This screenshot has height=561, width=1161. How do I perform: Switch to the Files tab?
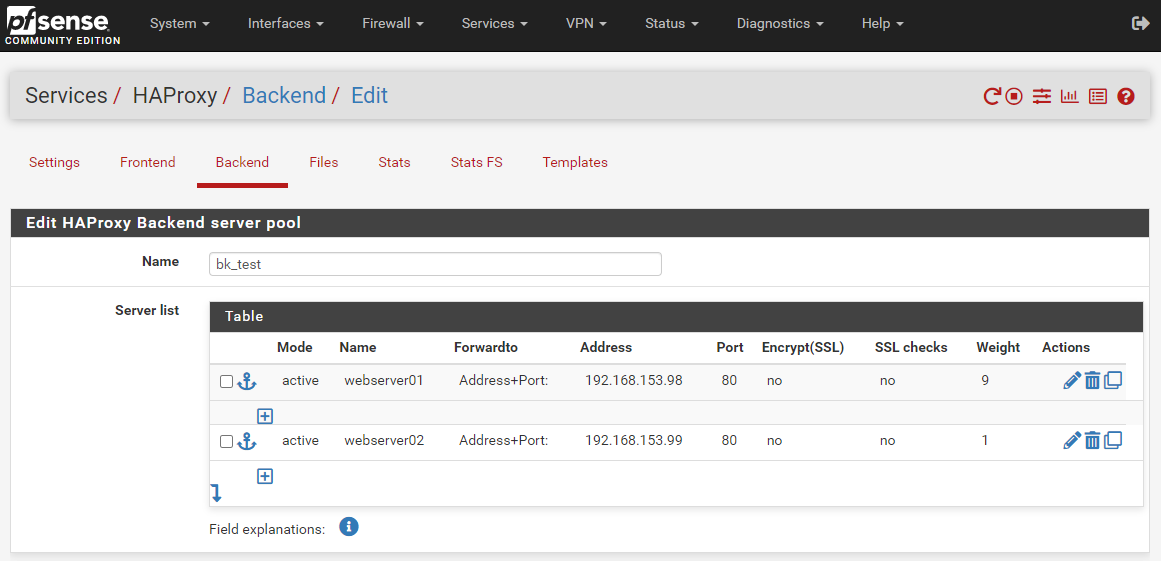coord(324,162)
